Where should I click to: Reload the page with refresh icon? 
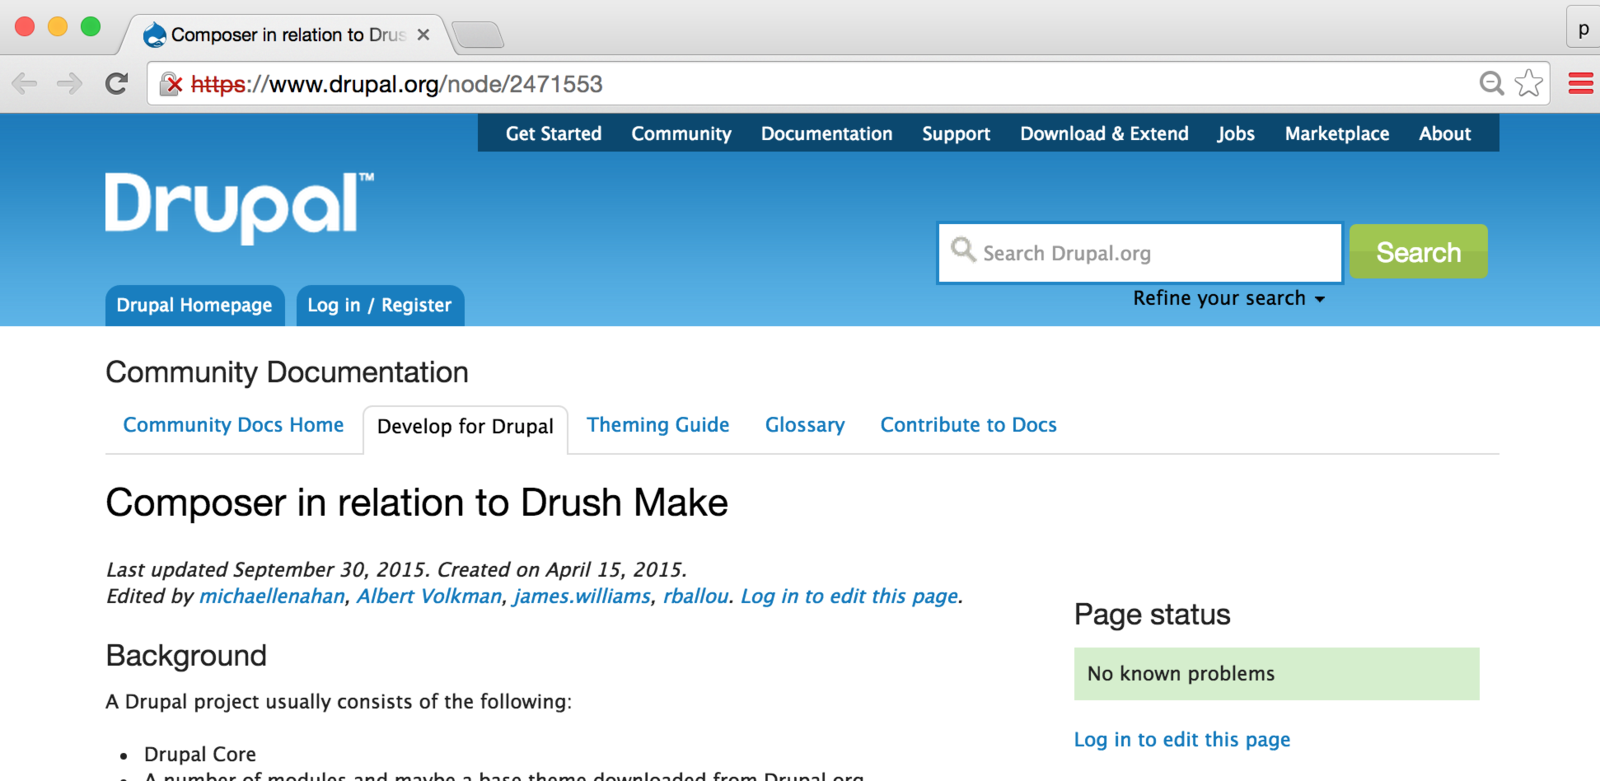click(116, 84)
